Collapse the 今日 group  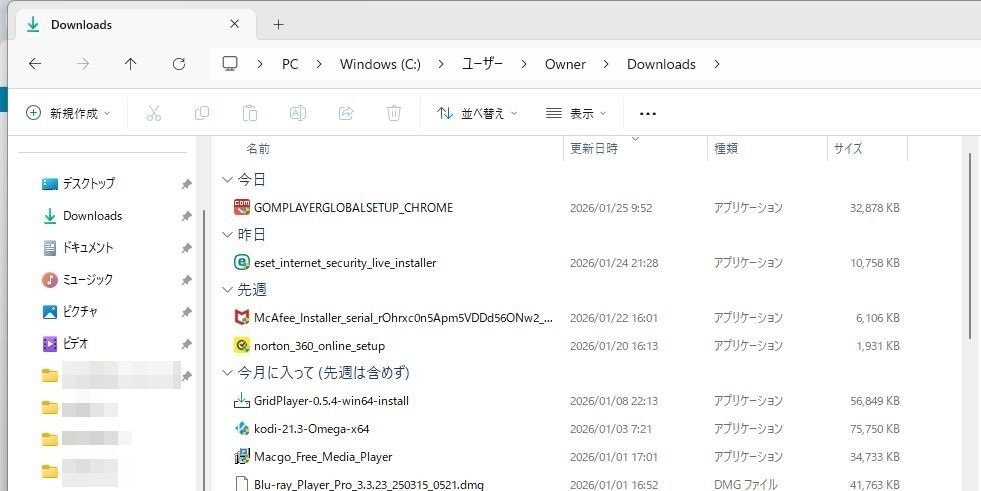227,180
